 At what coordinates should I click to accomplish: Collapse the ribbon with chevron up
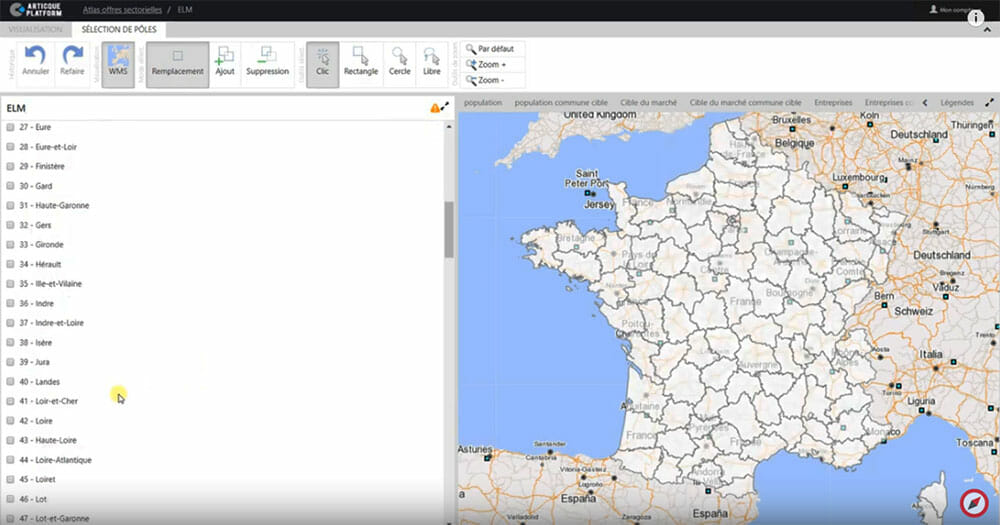pos(987,30)
